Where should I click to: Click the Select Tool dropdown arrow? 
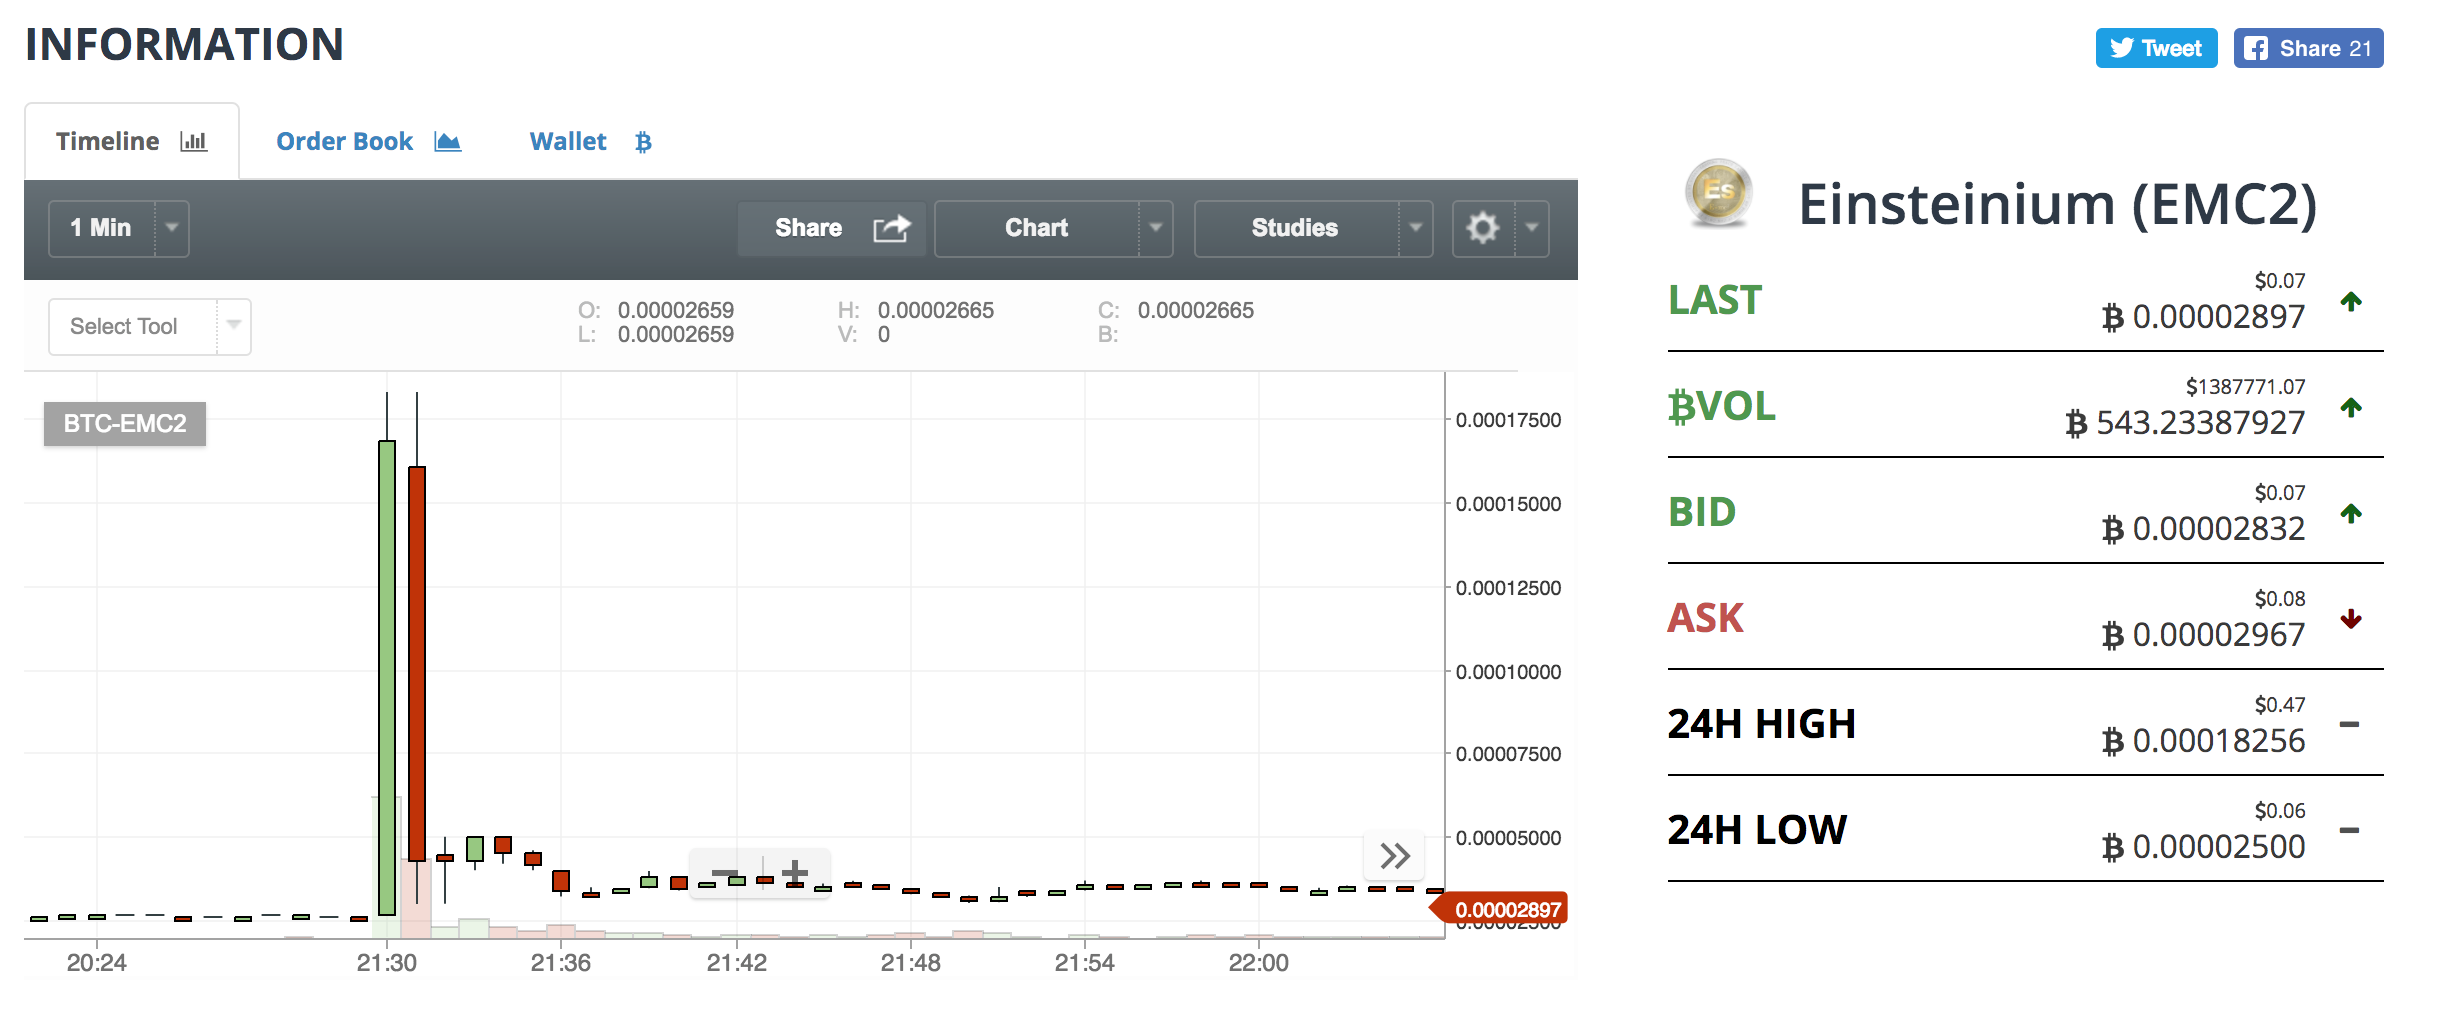pos(233,326)
